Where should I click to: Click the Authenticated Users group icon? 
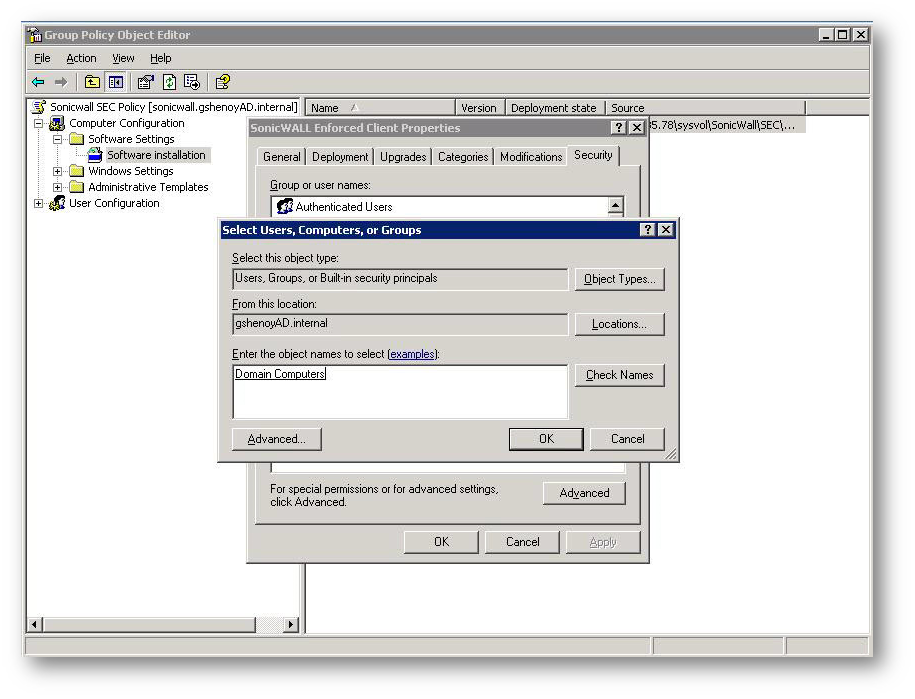click(284, 207)
